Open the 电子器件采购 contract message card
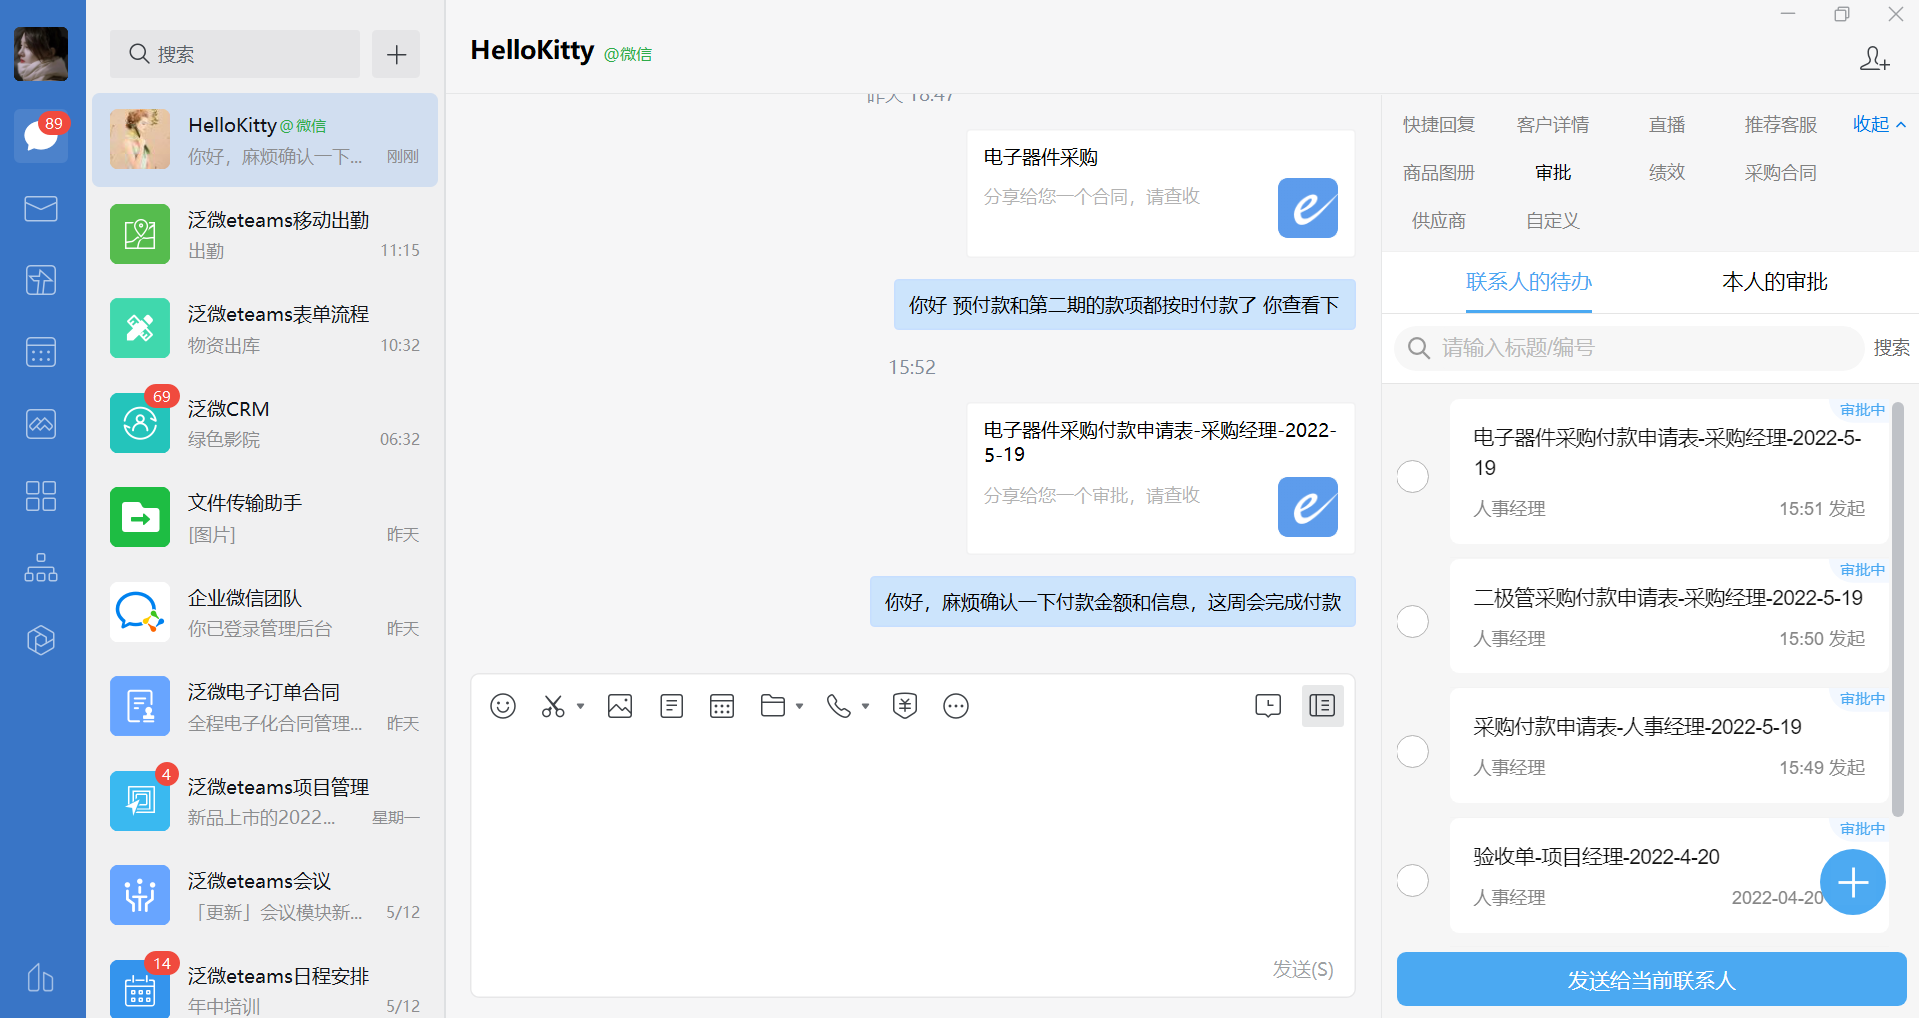 point(1161,193)
